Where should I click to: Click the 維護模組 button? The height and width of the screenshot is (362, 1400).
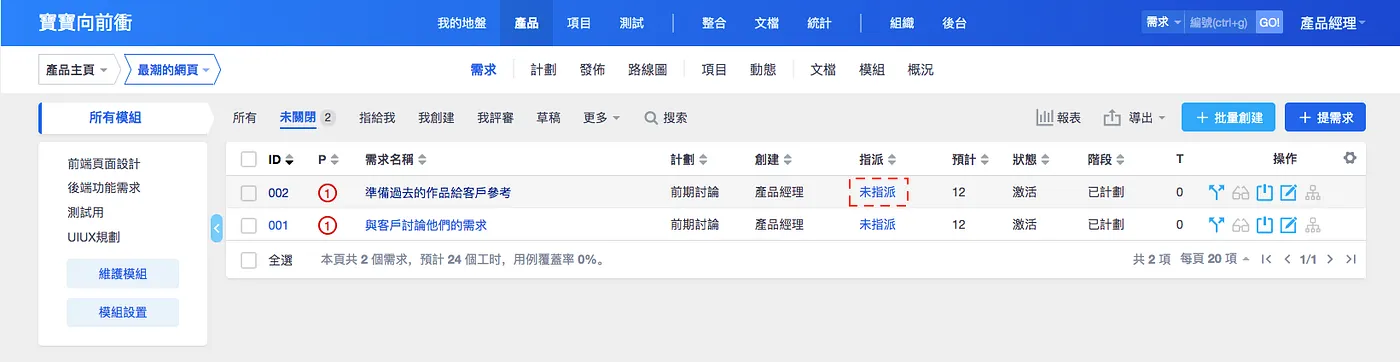pyautogui.click(x=123, y=273)
